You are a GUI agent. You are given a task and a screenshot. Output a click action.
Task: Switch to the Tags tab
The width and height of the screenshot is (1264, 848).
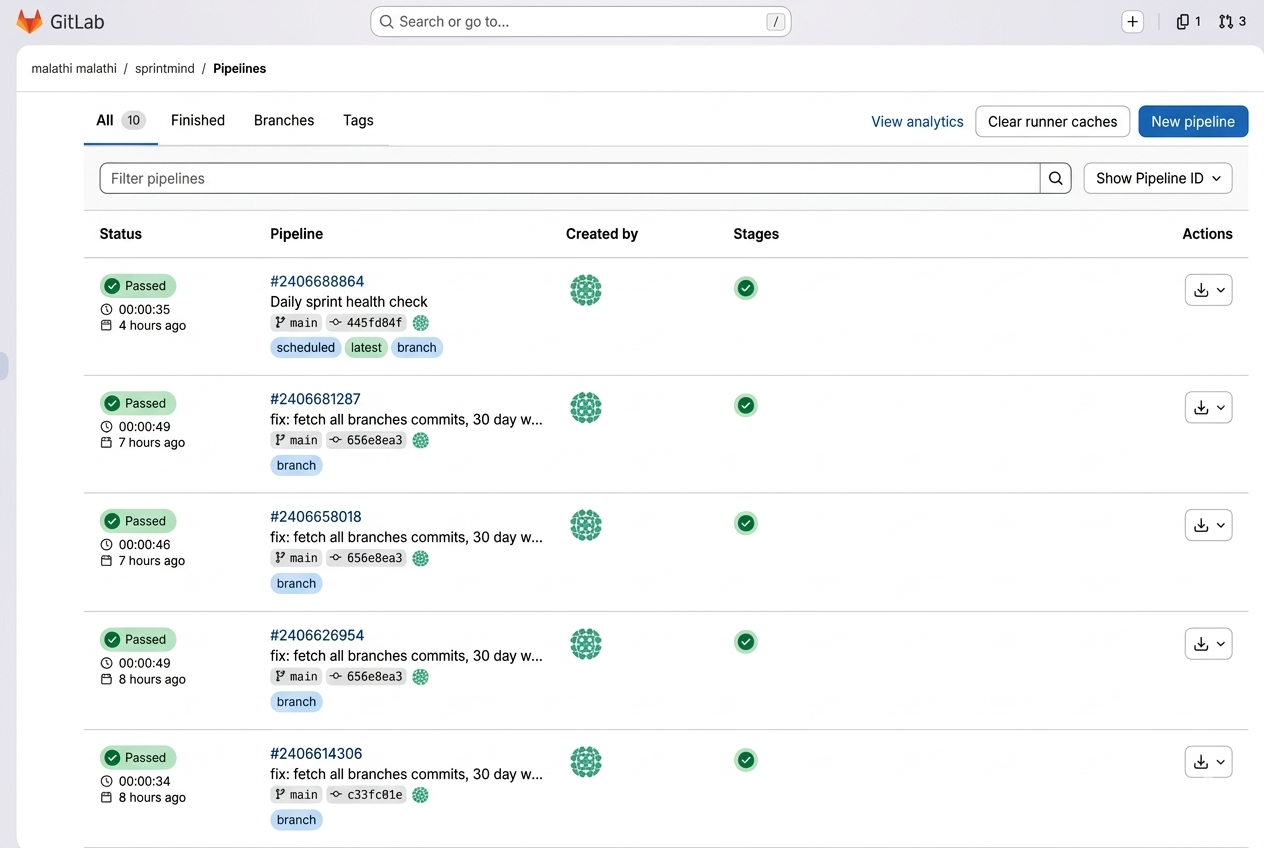click(358, 120)
